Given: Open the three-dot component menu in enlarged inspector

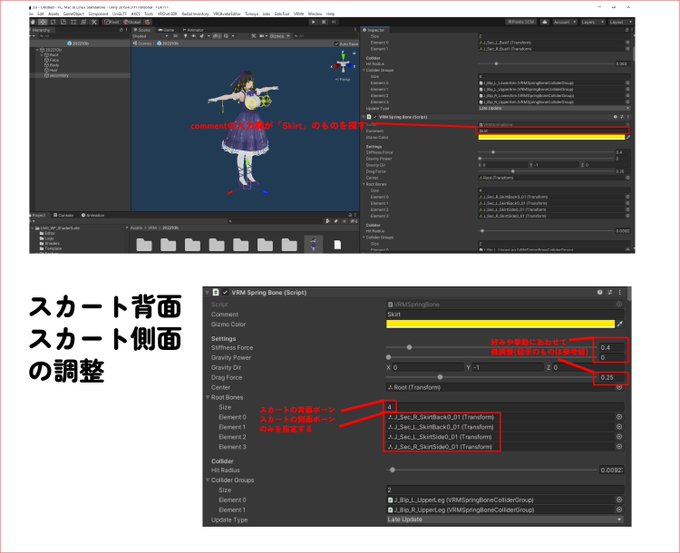Looking at the screenshot, I should coord(620,292).
